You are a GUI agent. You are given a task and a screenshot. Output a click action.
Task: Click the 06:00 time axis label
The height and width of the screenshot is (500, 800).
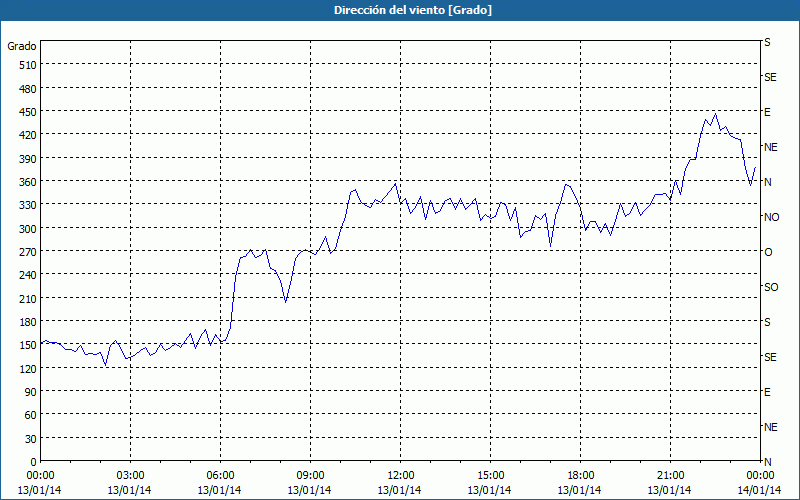click(x=220, y=476)
